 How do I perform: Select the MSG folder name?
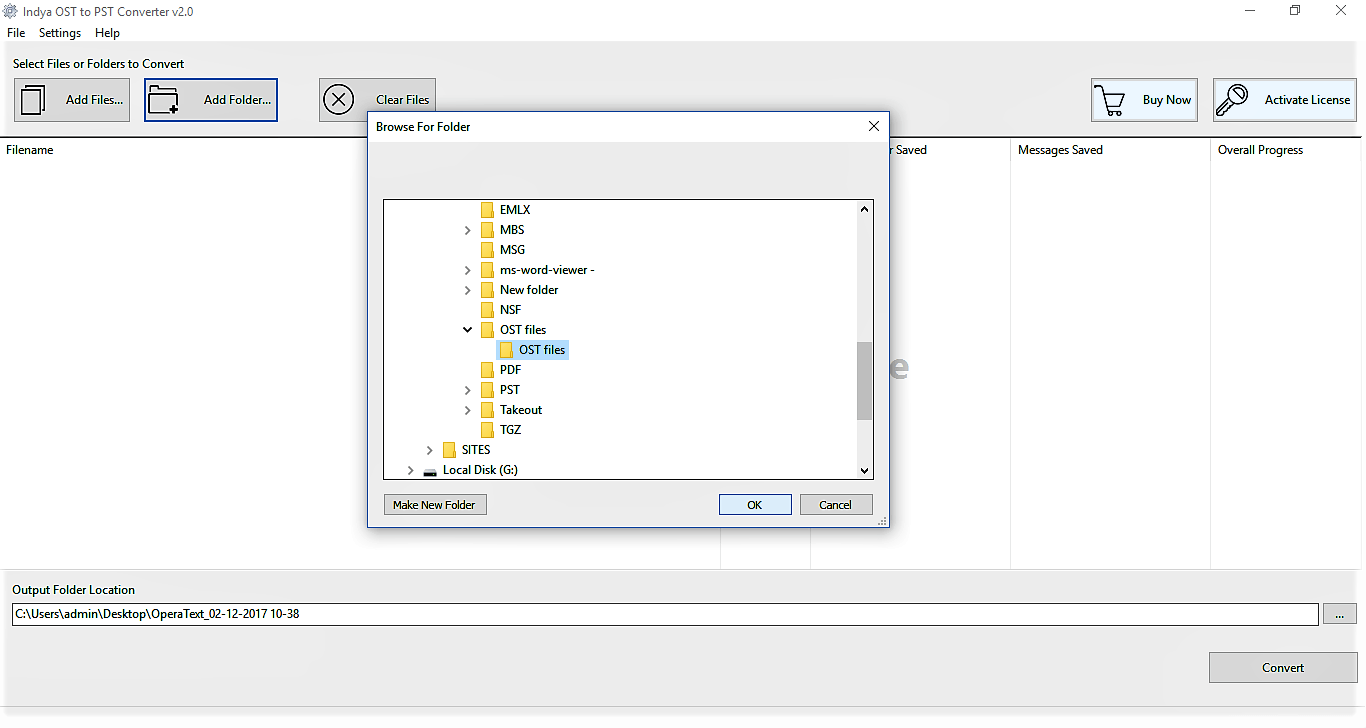pos(512,250)
